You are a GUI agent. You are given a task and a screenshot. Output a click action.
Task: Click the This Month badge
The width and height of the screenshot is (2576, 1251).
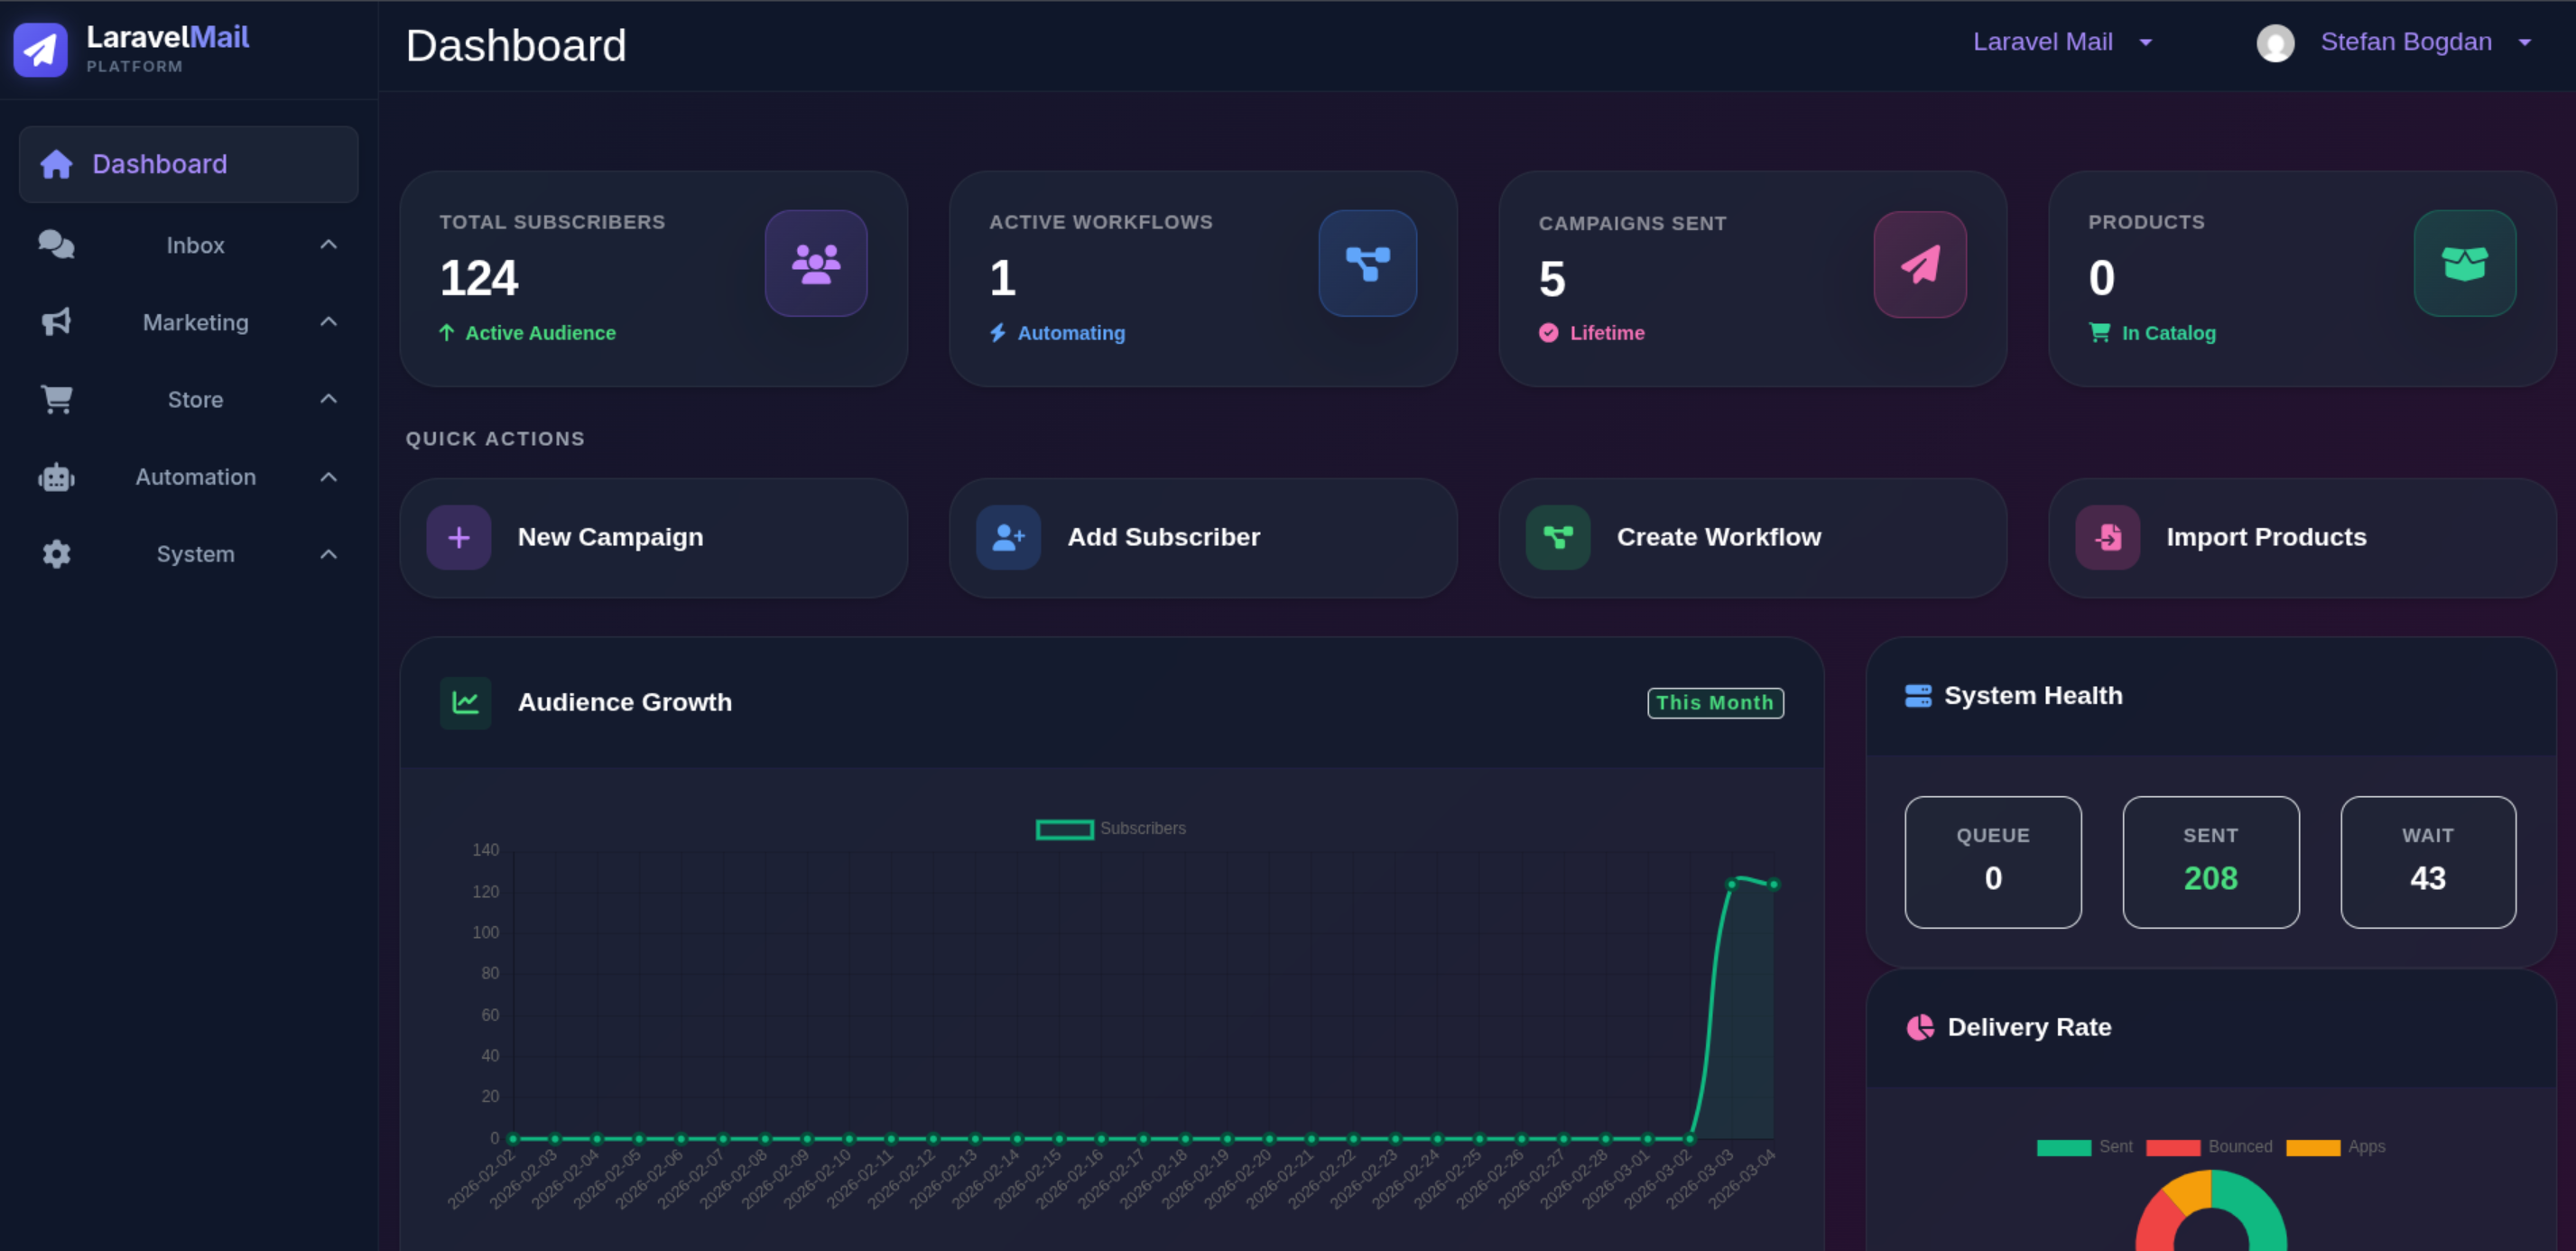tap(1715, 702)
